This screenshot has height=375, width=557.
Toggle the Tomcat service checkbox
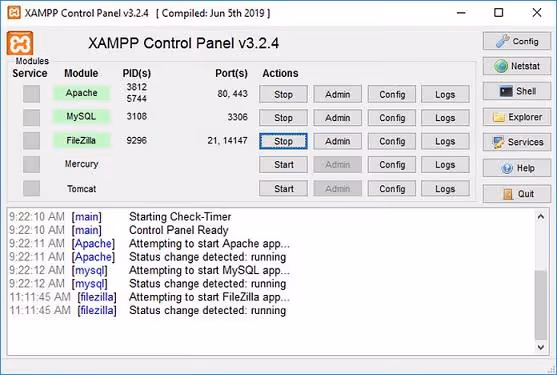click(x=32, y=188)
